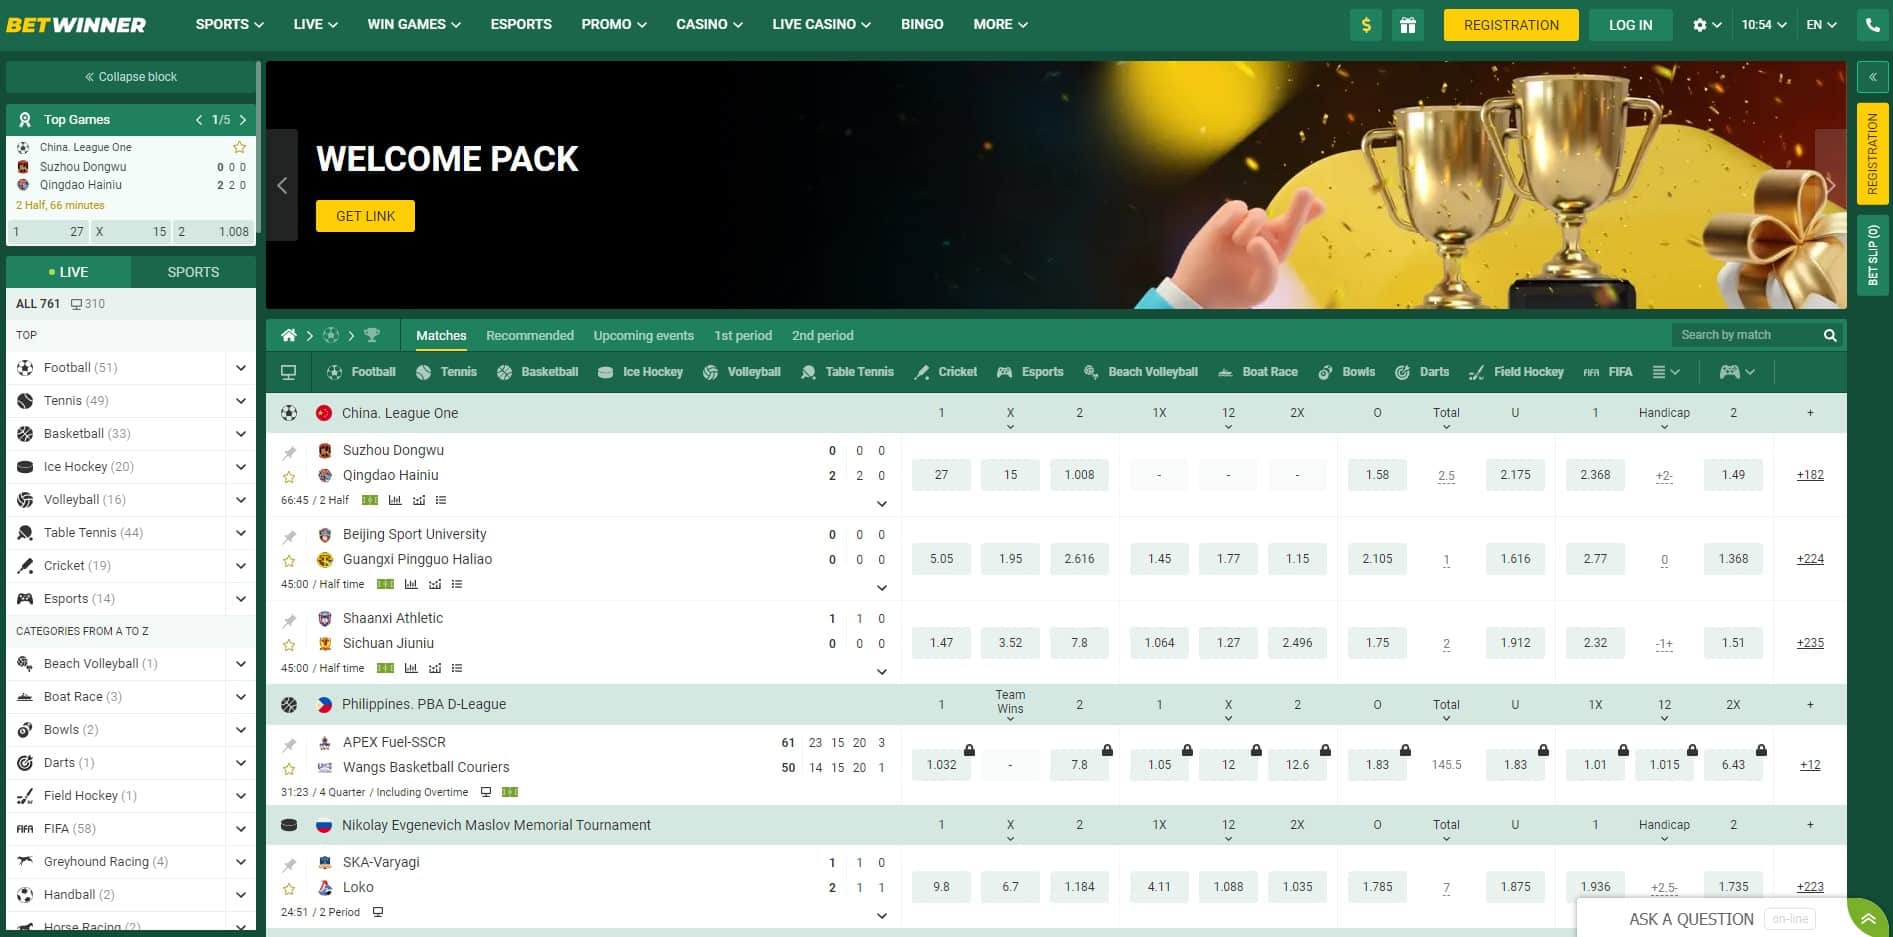The height and width of the screenshot is (937, 1893).
Task: Expand the Football category in sidebar
Action: coord(240,368)
